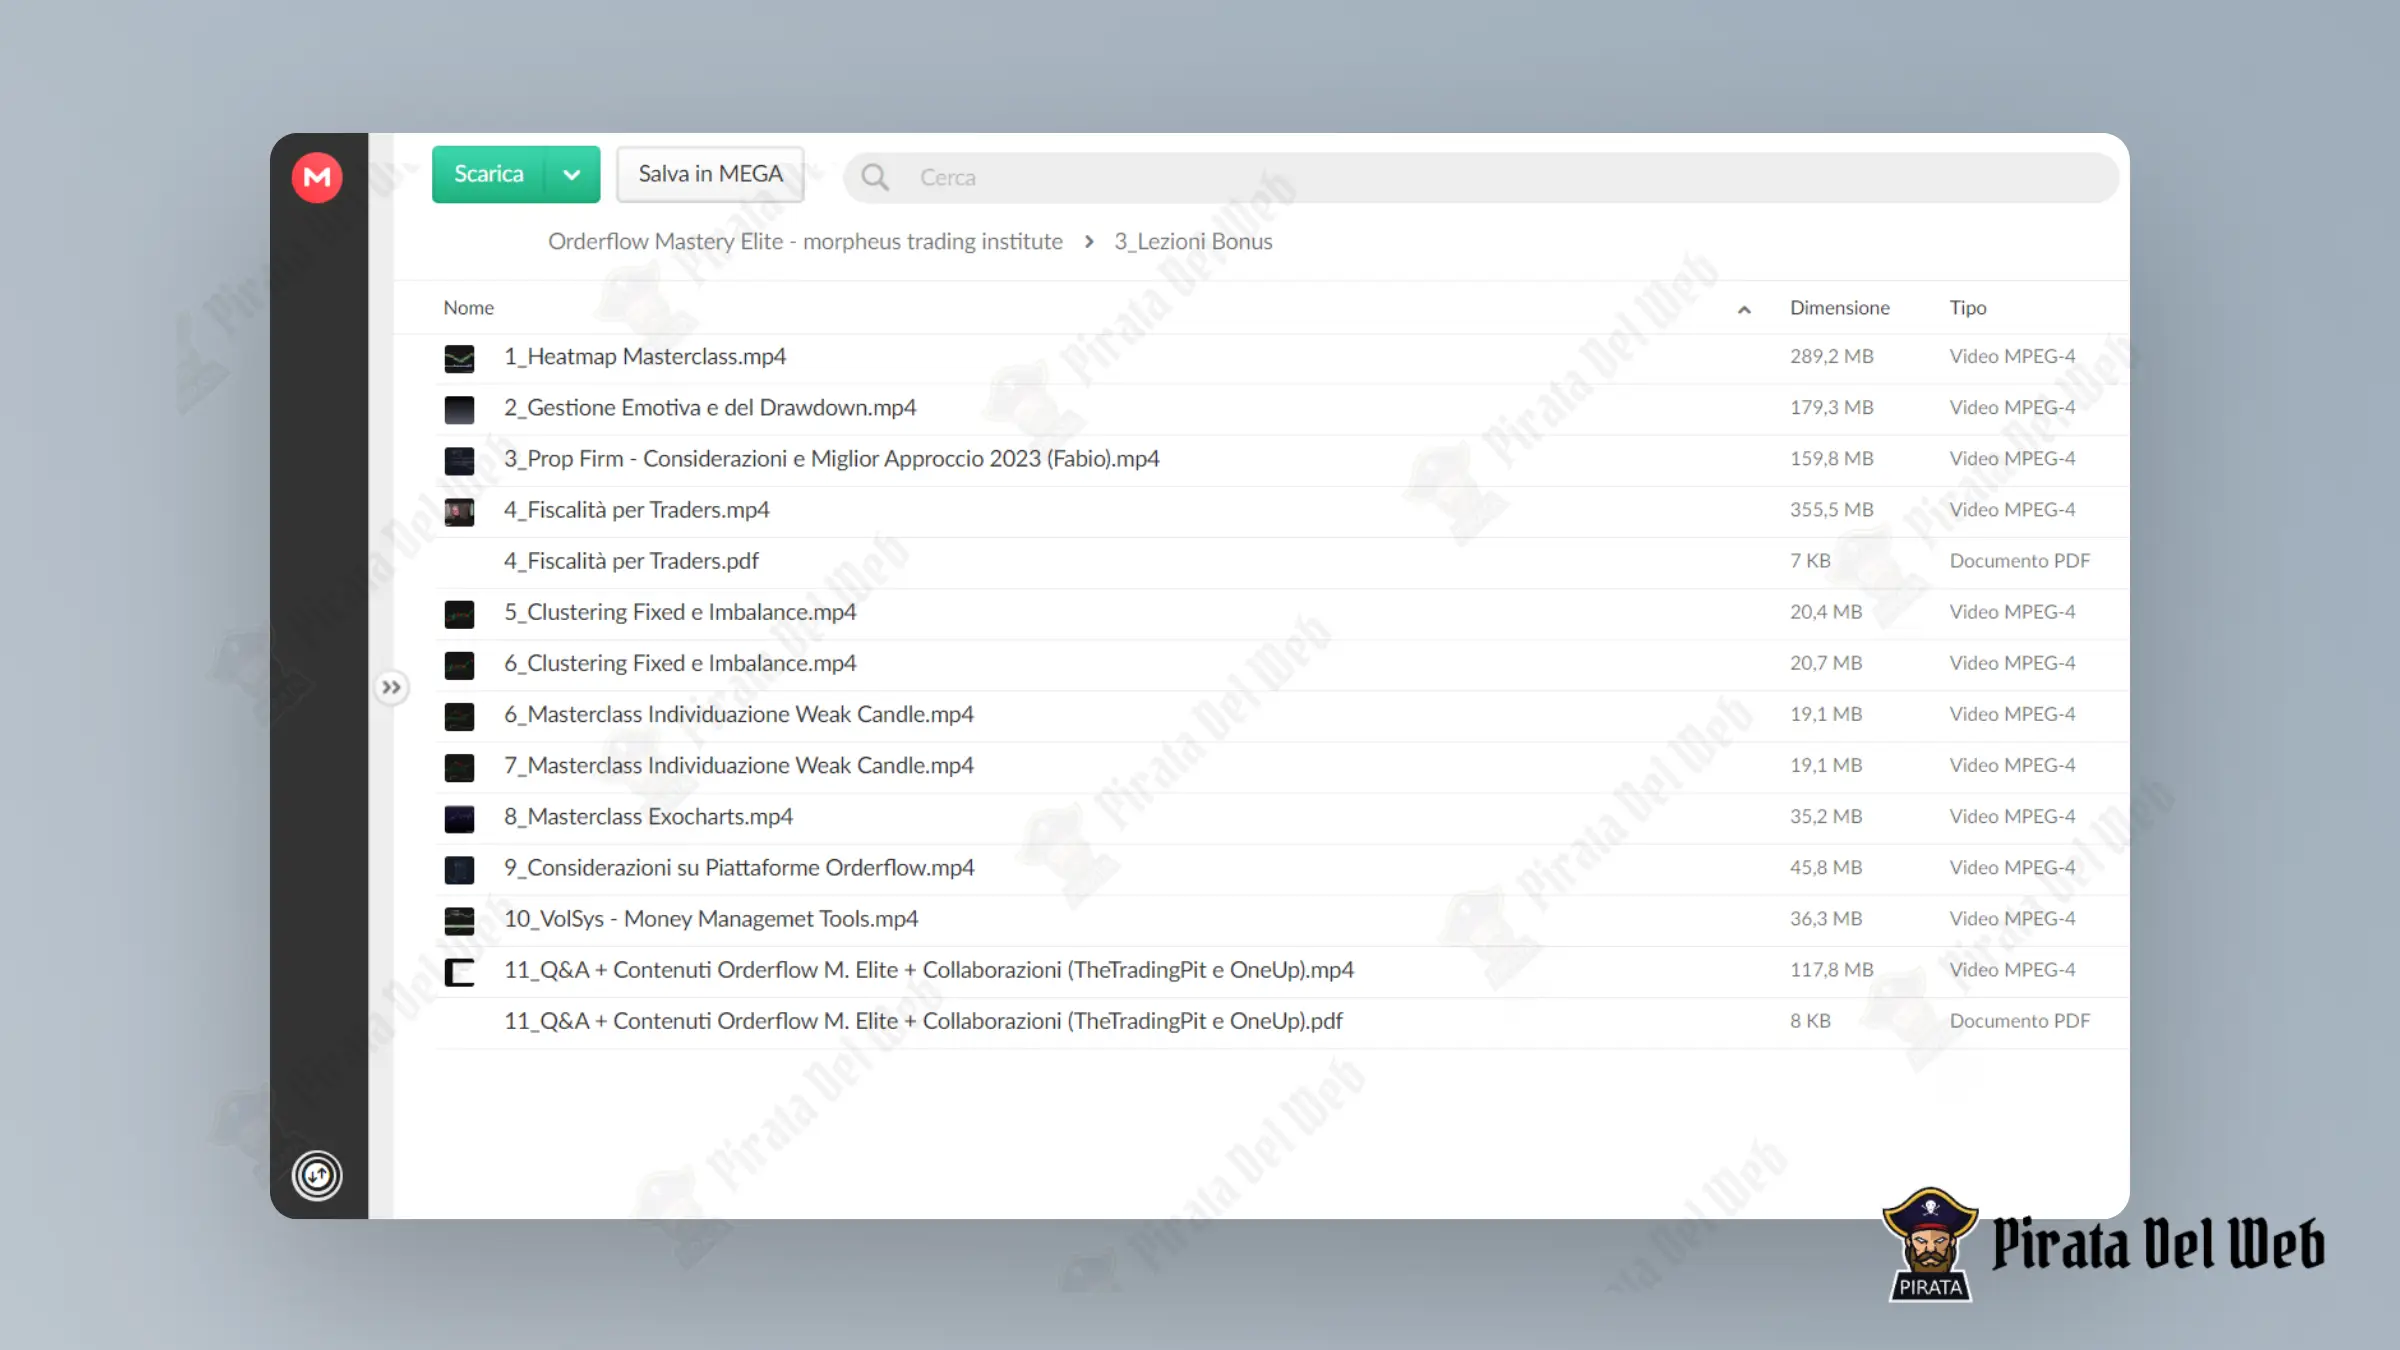This screenshot has width=2400, height=1350.
Task: Click the 2_Gestione Emotiva video thumbnail
Action: coord(459,409)
